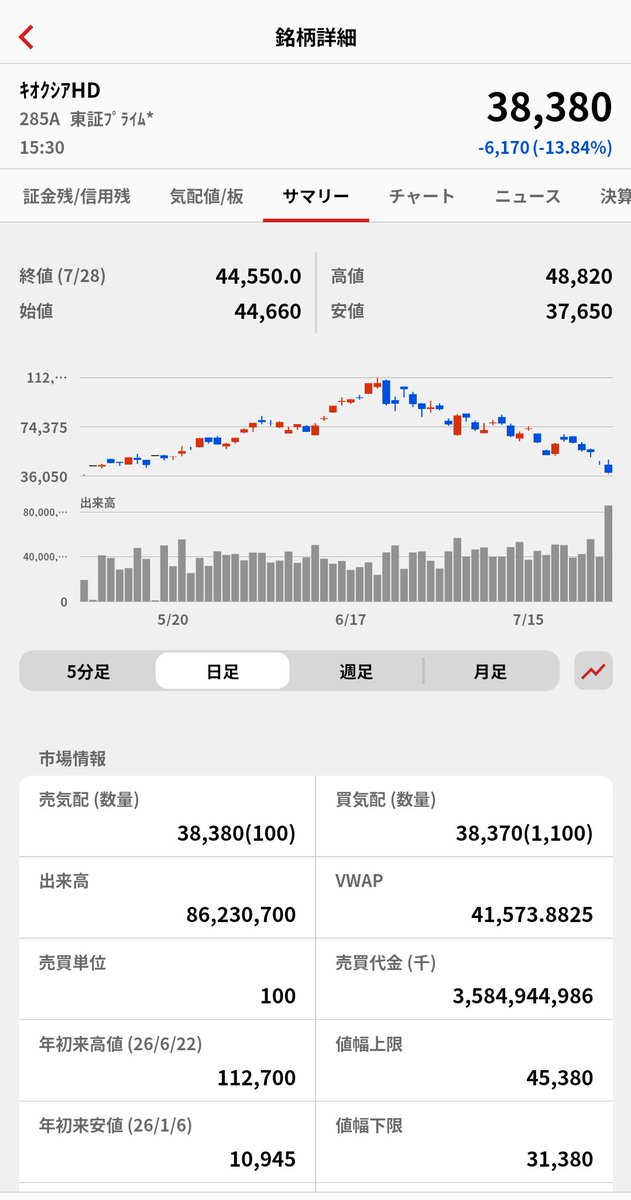Tap the 出来高 volume bar chart
The width and height of the screenshot is (631, 1200).
point(347,553)
